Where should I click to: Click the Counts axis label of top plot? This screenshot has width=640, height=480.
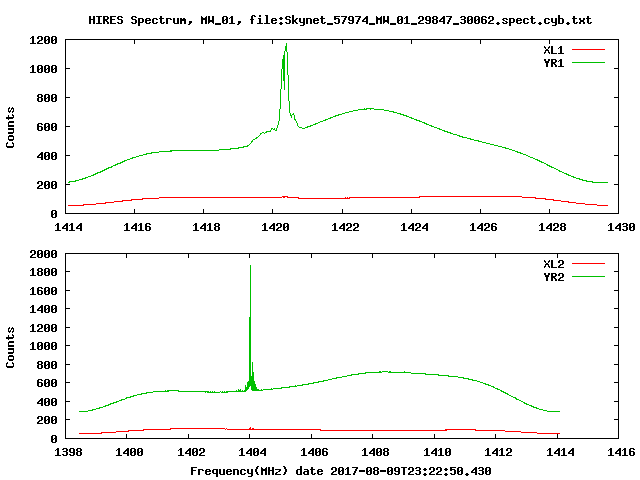tap(10, 127)
